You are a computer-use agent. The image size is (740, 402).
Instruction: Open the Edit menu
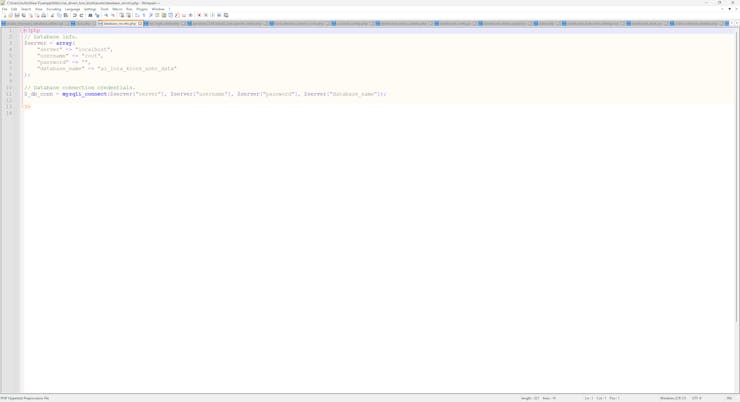click(x=14, y=9)
